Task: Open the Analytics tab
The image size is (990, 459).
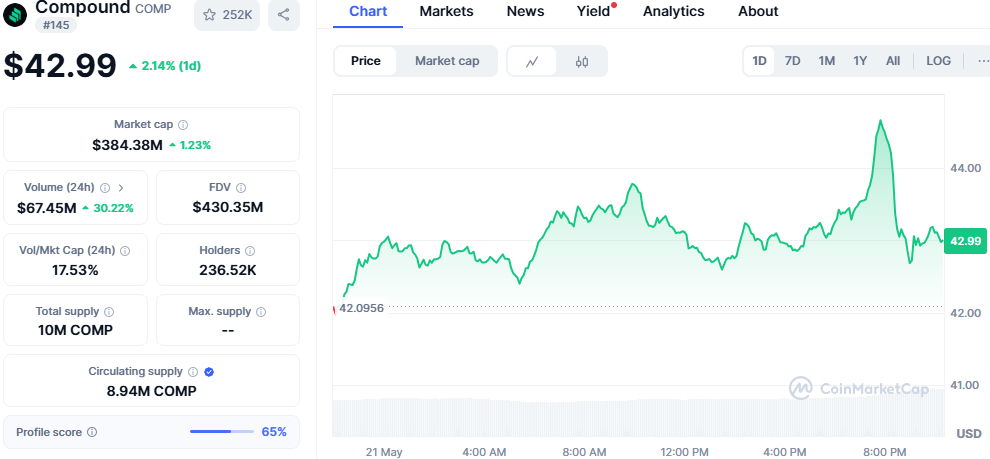Action: coord(673,11)
